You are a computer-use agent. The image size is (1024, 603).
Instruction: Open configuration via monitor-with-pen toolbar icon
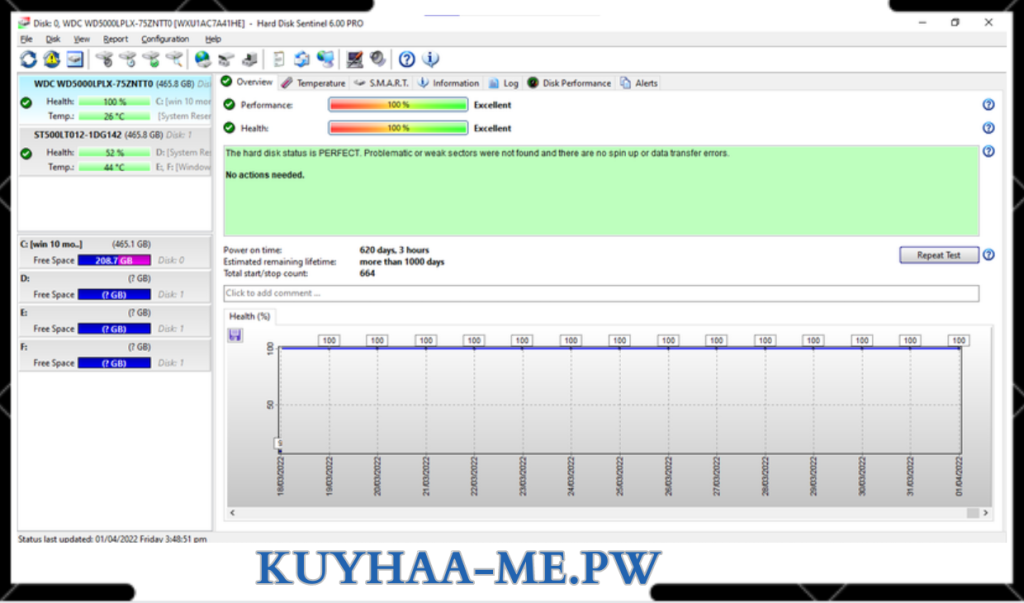(x=355, y=59)
